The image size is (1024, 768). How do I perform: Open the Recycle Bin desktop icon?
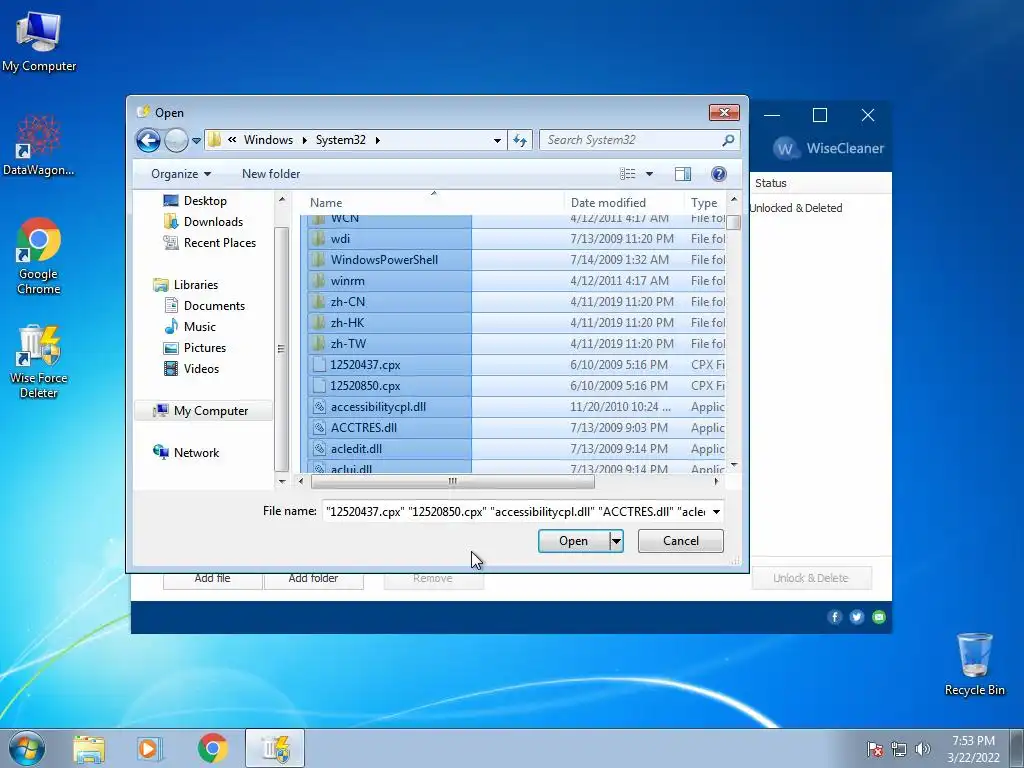point(974,664)
